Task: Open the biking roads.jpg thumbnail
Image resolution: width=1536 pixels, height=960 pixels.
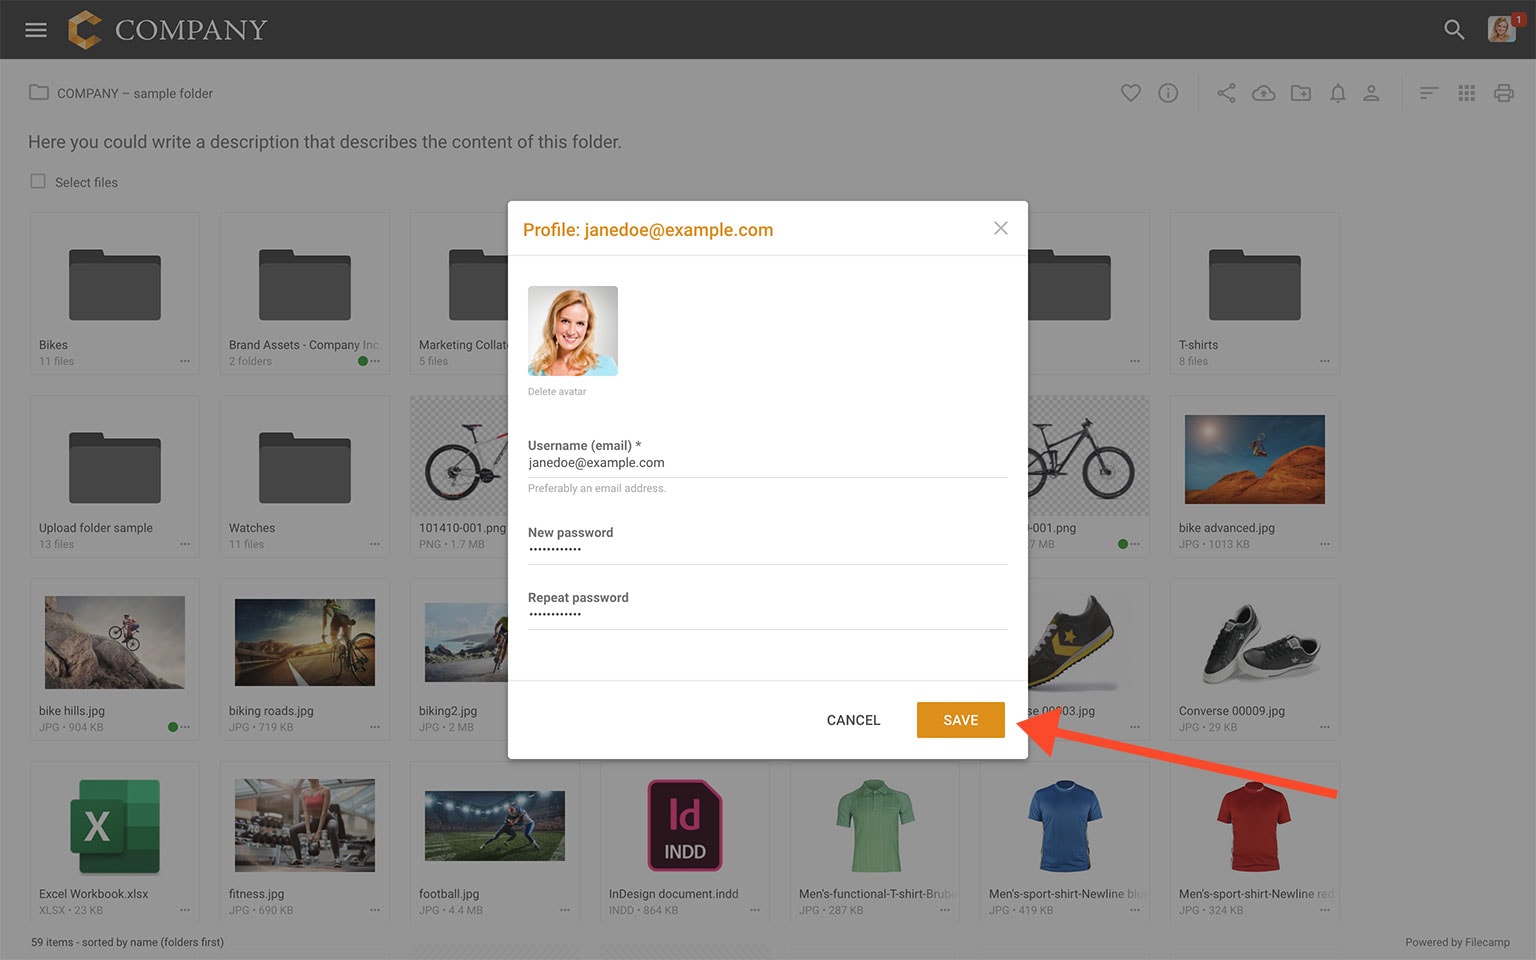Action: [305, 642]
